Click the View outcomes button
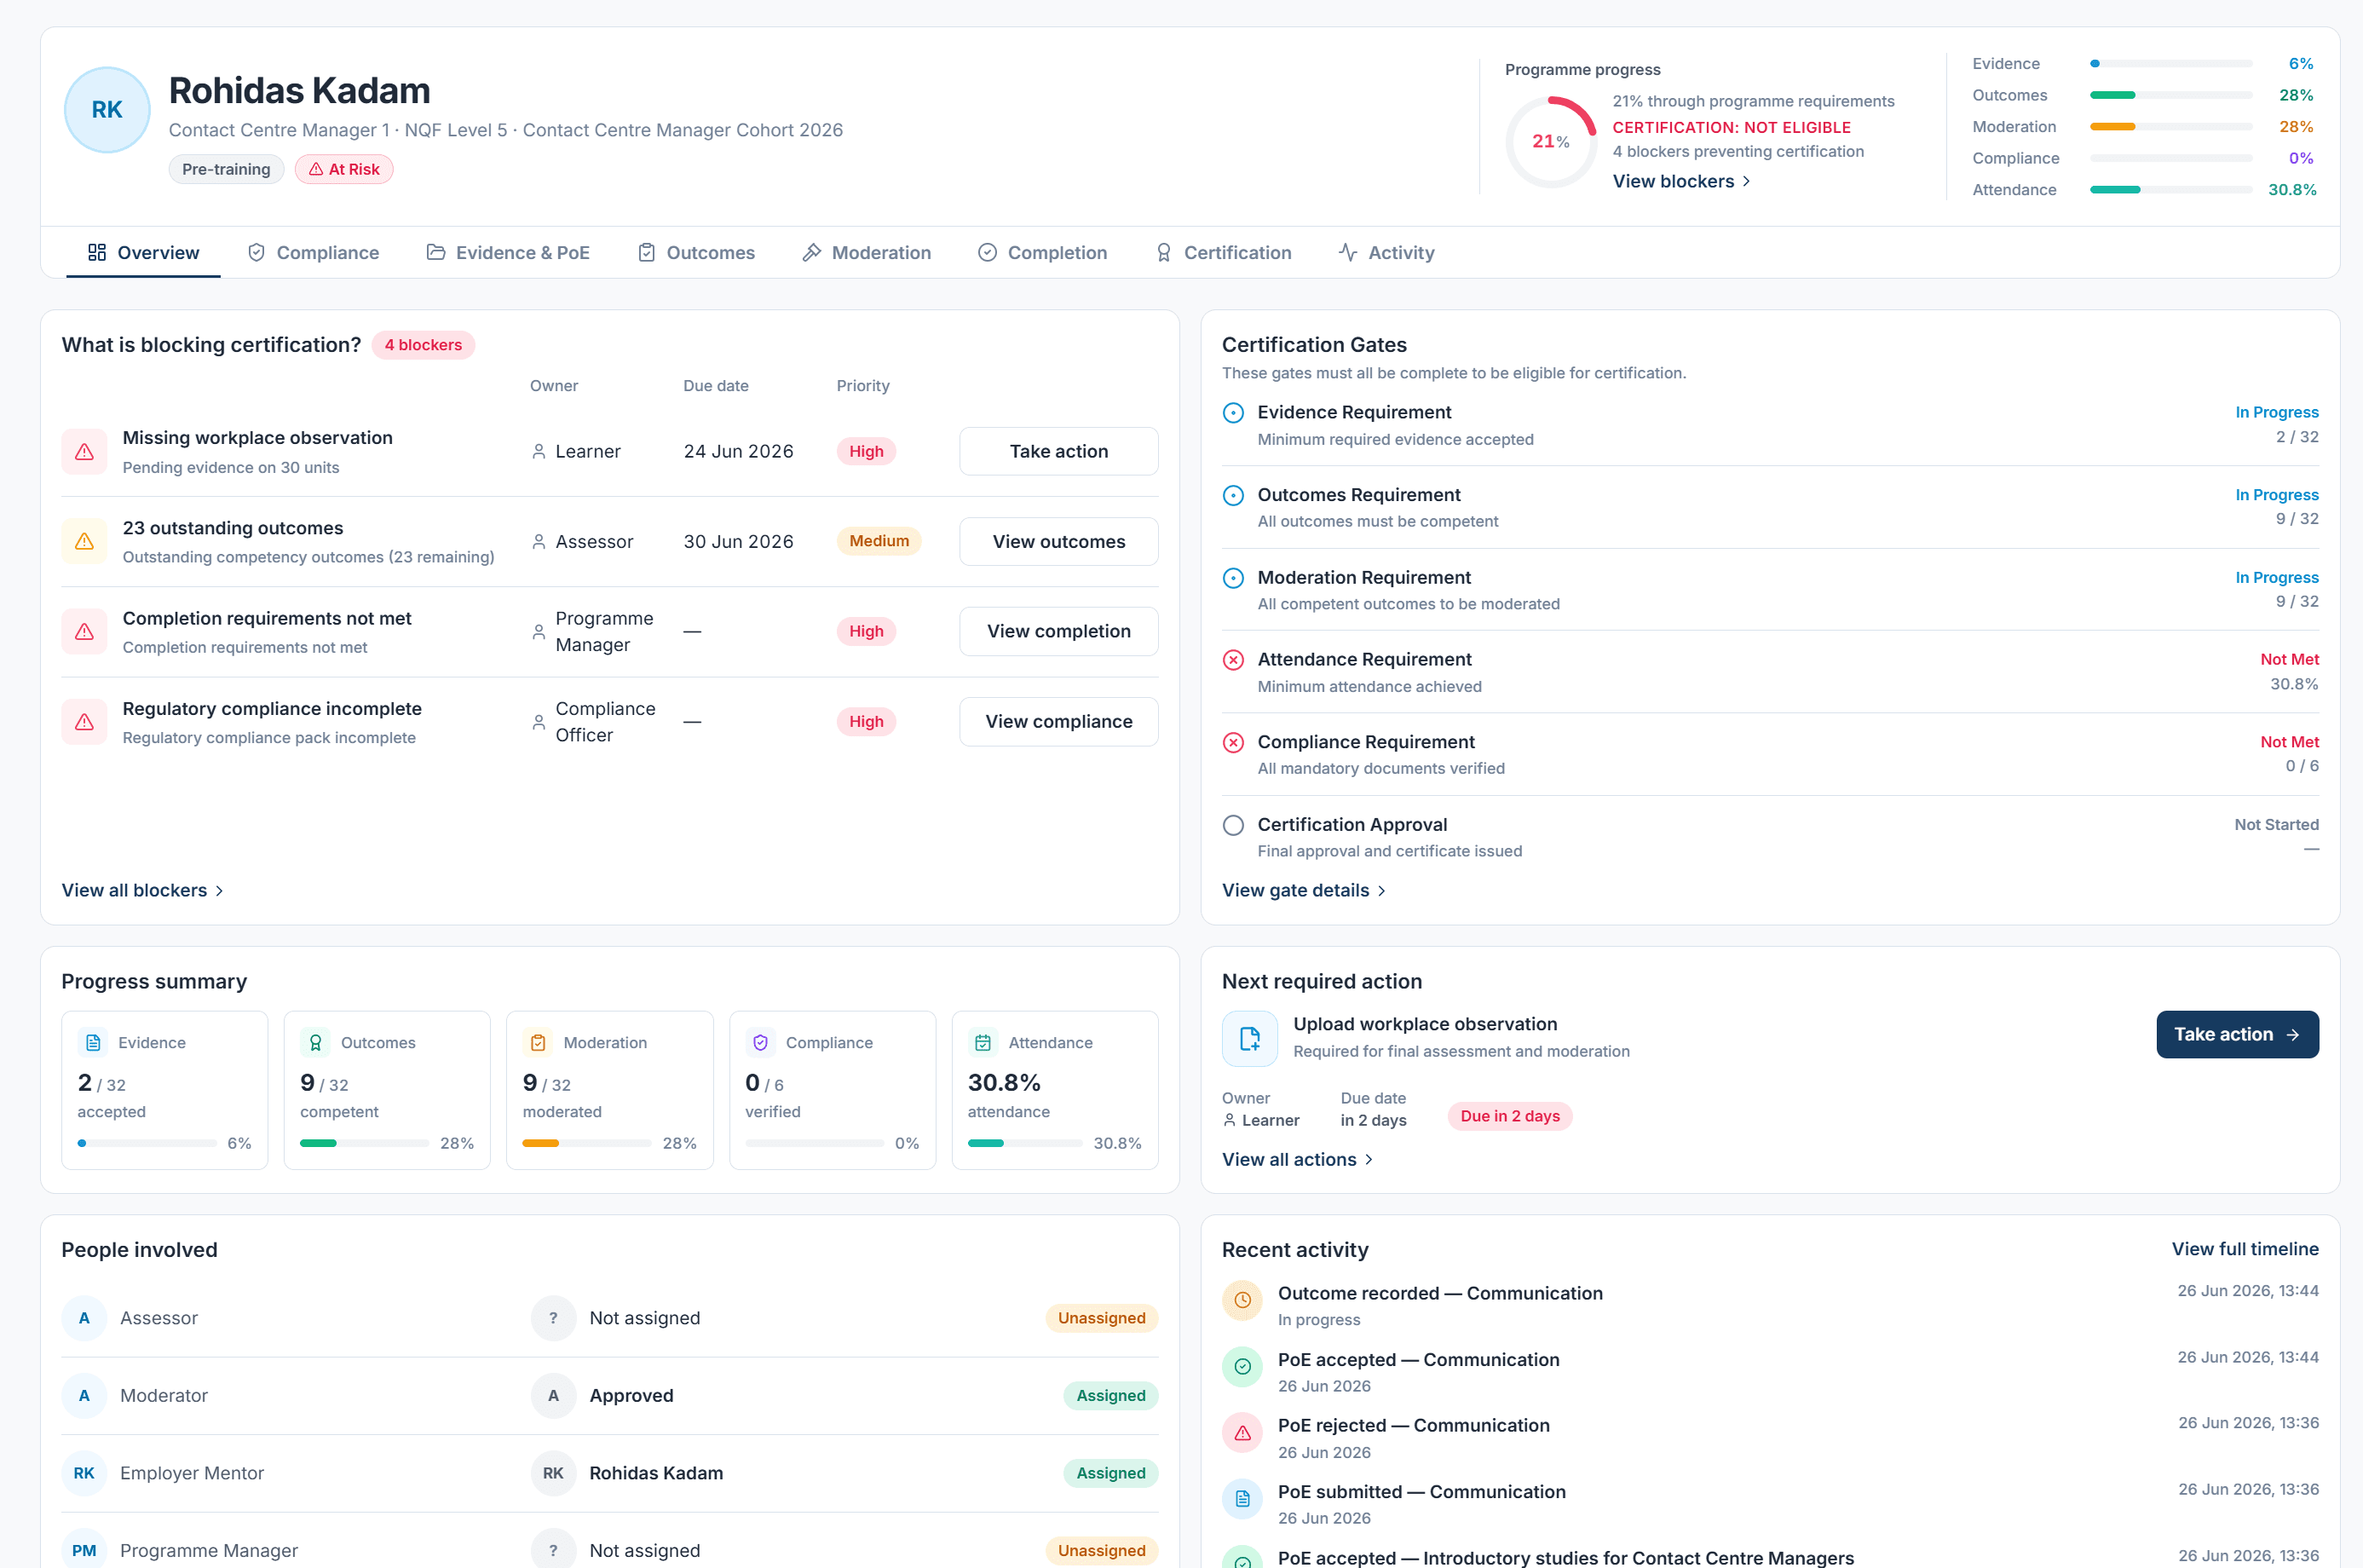This screenshot has width=2363, height=1568. point(1058,541)
